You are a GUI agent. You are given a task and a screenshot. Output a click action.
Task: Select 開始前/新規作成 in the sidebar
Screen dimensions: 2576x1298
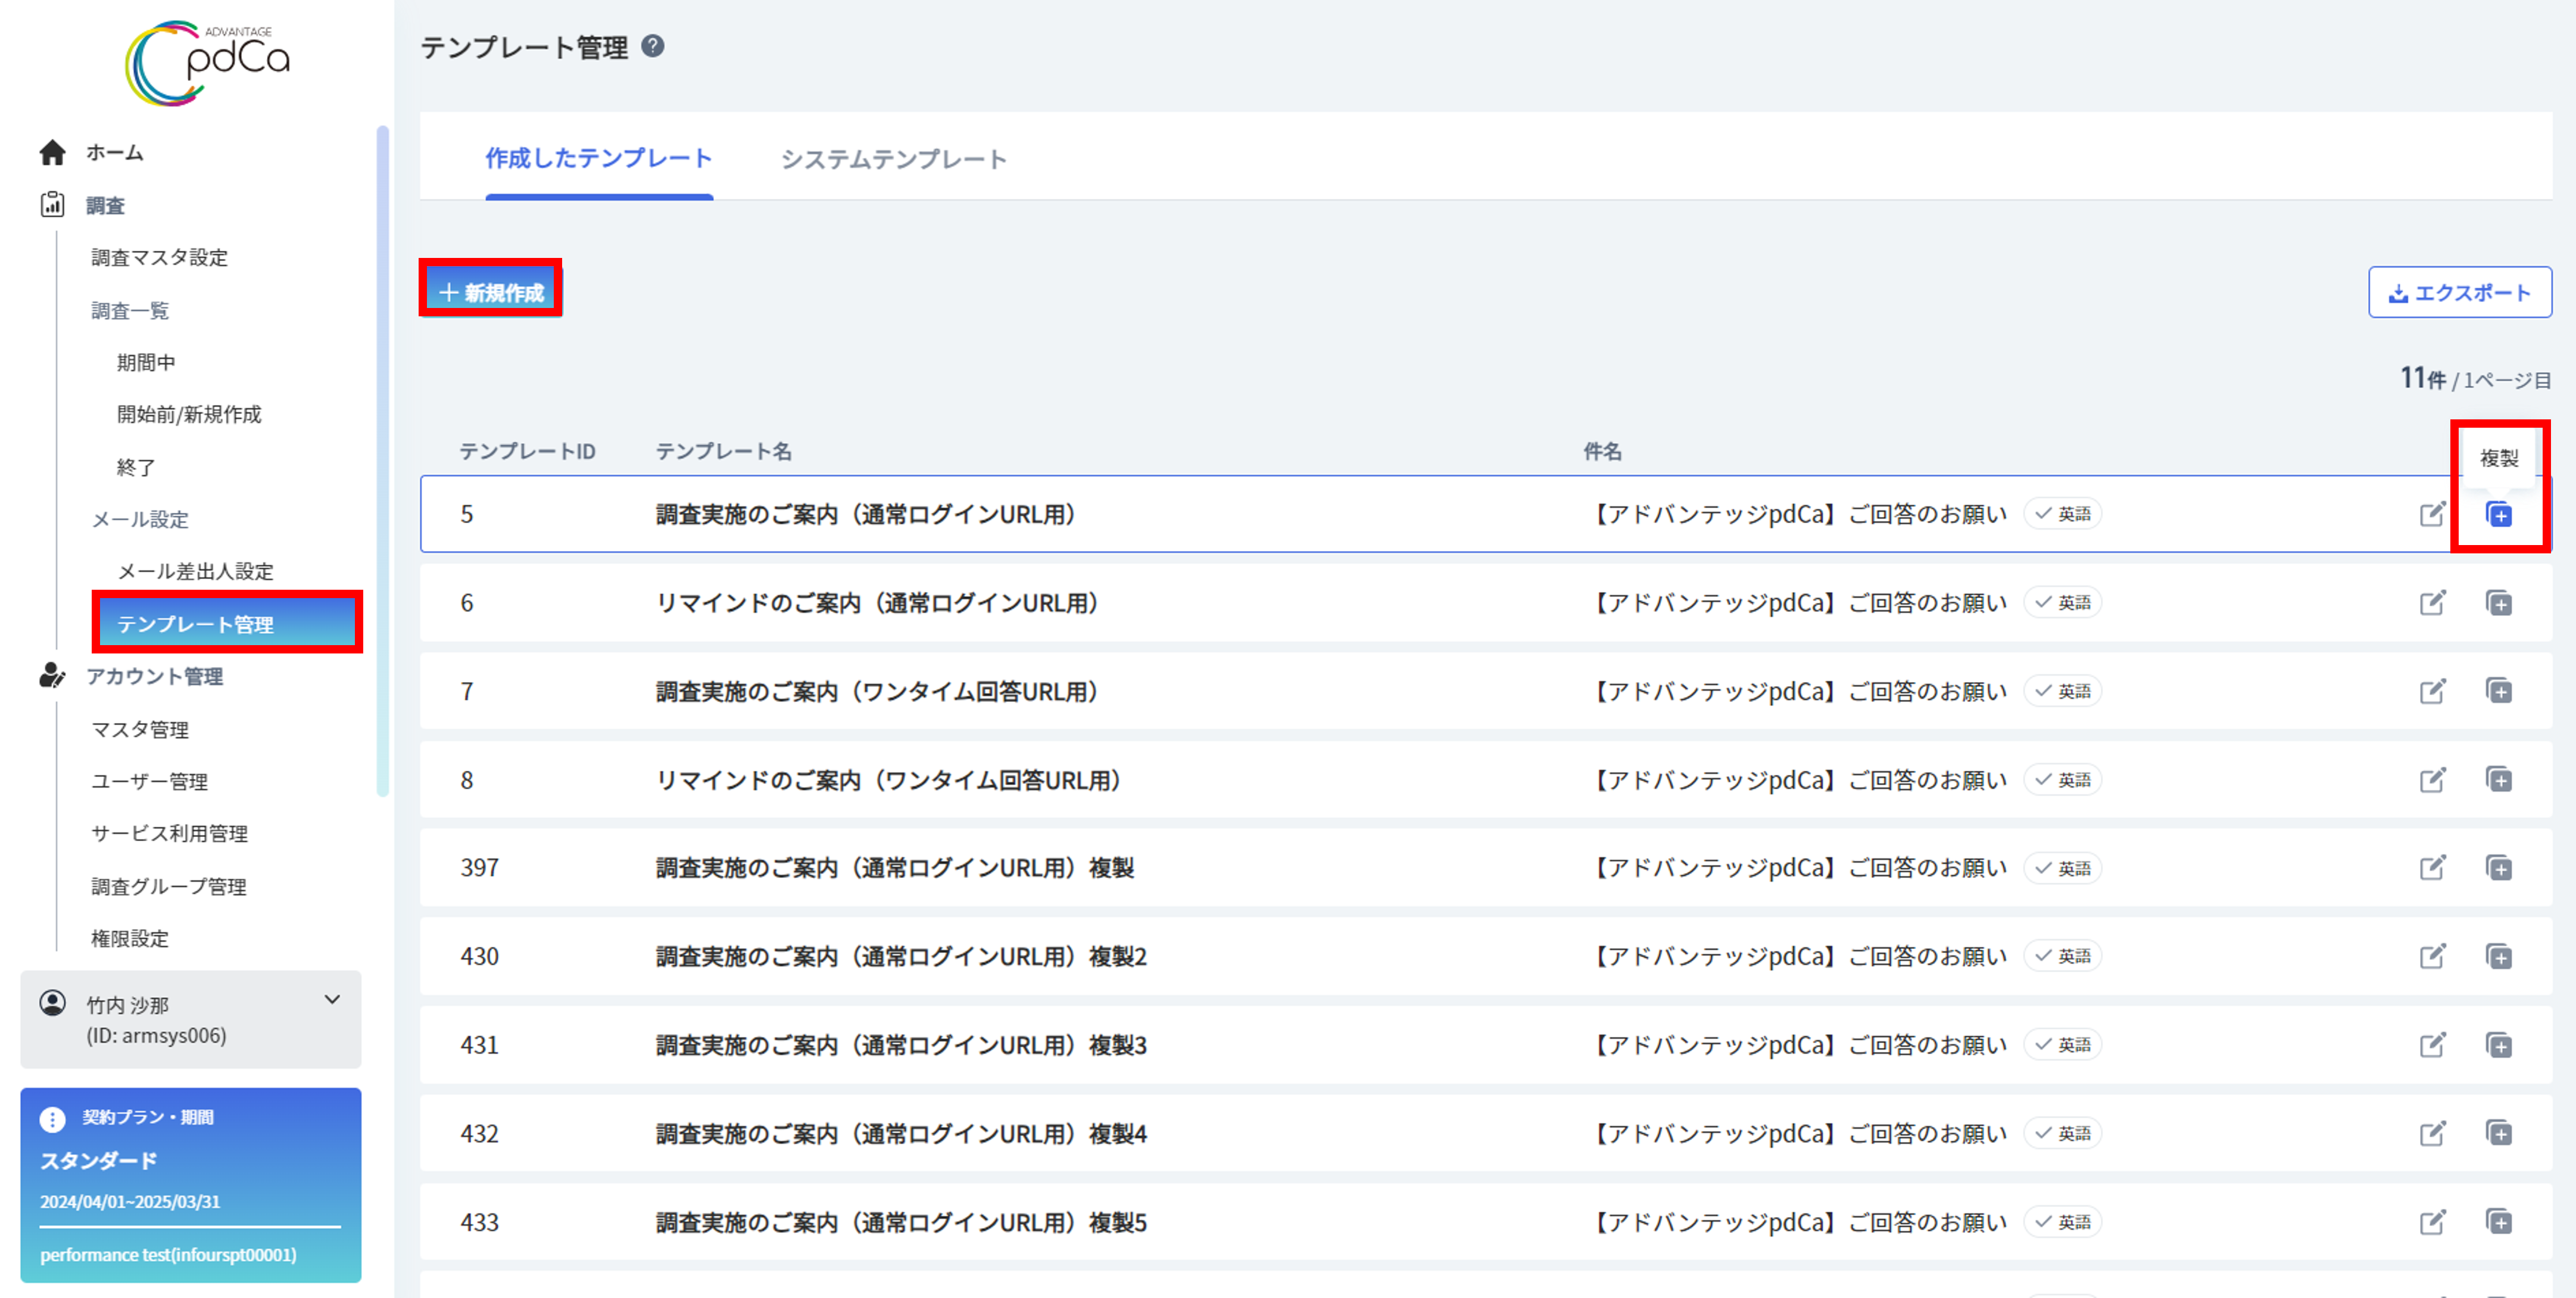click(189, 414)
